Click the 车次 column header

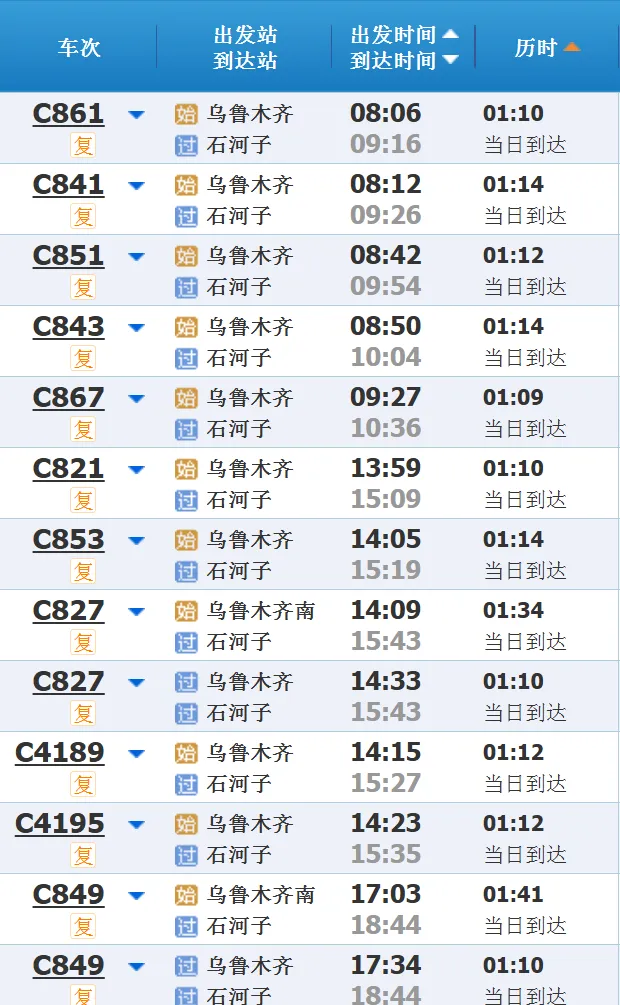(79, 47)
